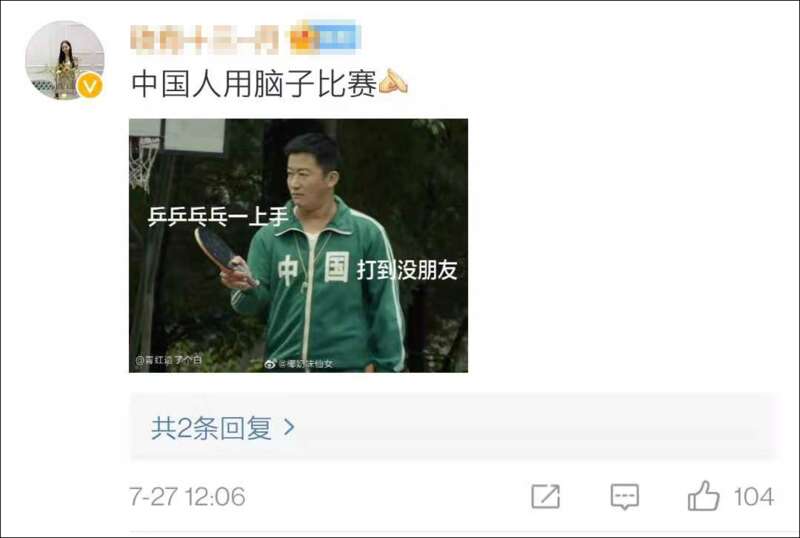Click the repost share icon
The width and height of the screenshot is (800, 538).
point(545,496)
